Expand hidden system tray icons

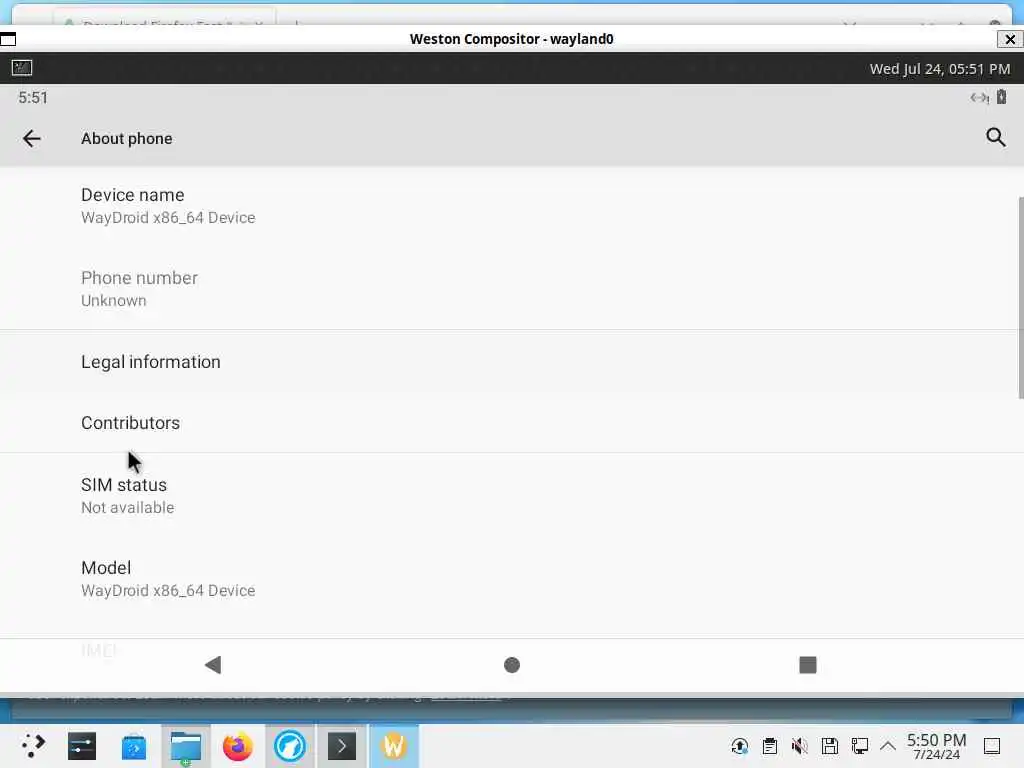tap(888, 746)
